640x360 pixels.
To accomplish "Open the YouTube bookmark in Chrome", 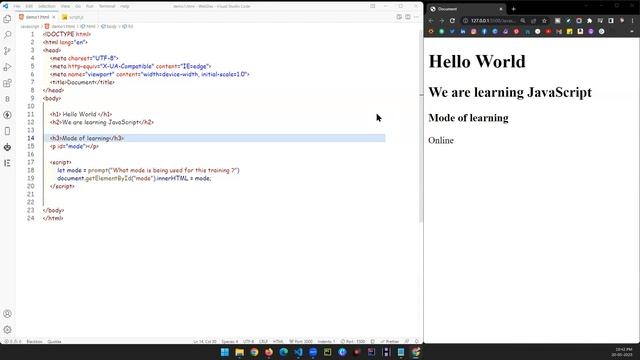I will coord(548,31).
